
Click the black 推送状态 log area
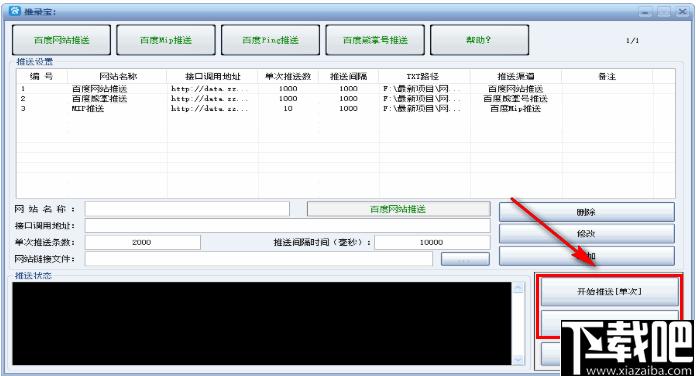coord(262,324)
